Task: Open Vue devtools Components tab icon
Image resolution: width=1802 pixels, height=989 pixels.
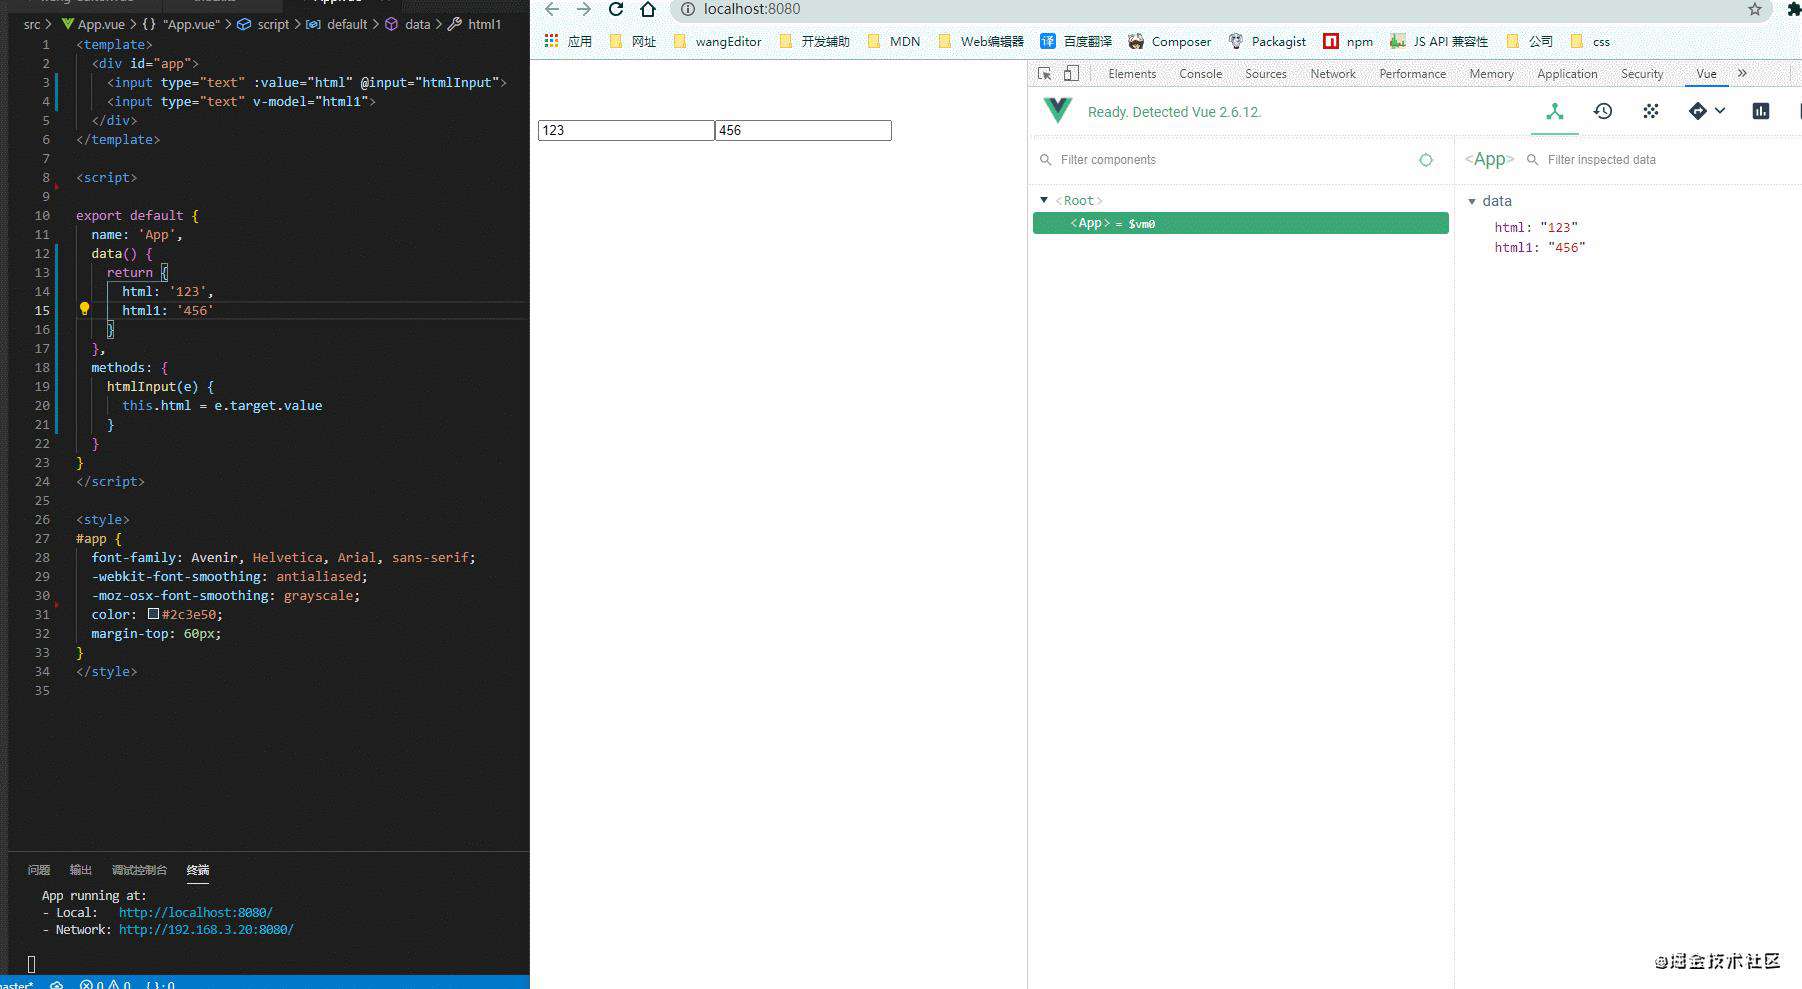Action: tap(1554, 111)
